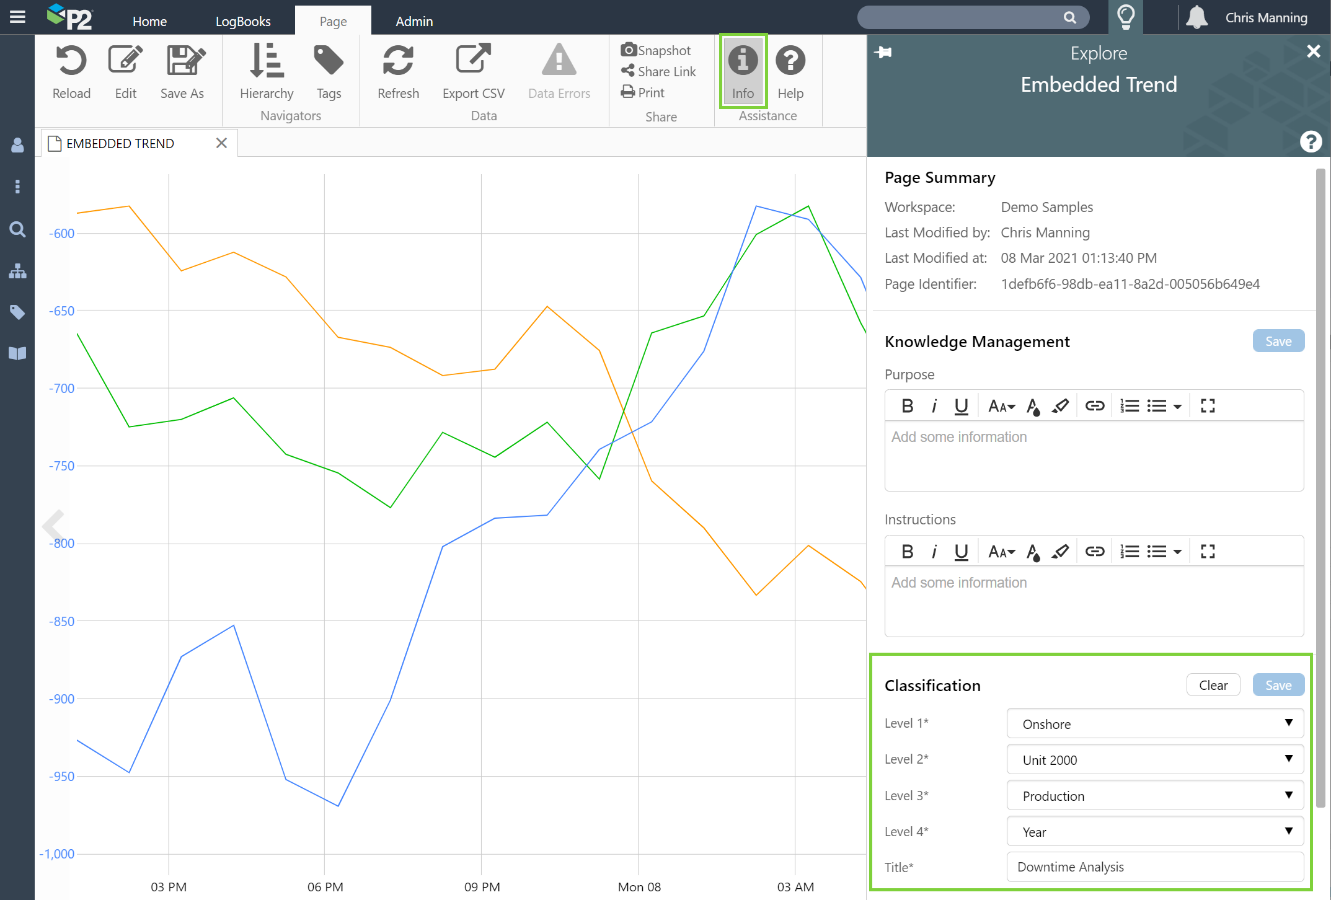
Task: Open the Admin tab
Action: tap(414, 21)
